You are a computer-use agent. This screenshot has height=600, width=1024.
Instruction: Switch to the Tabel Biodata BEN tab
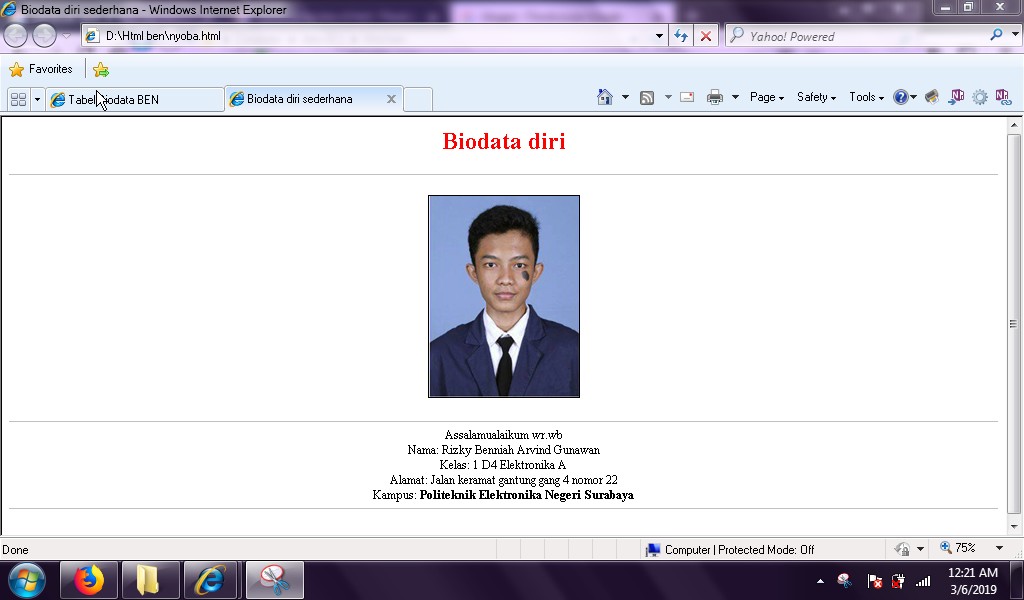[130, 98]
